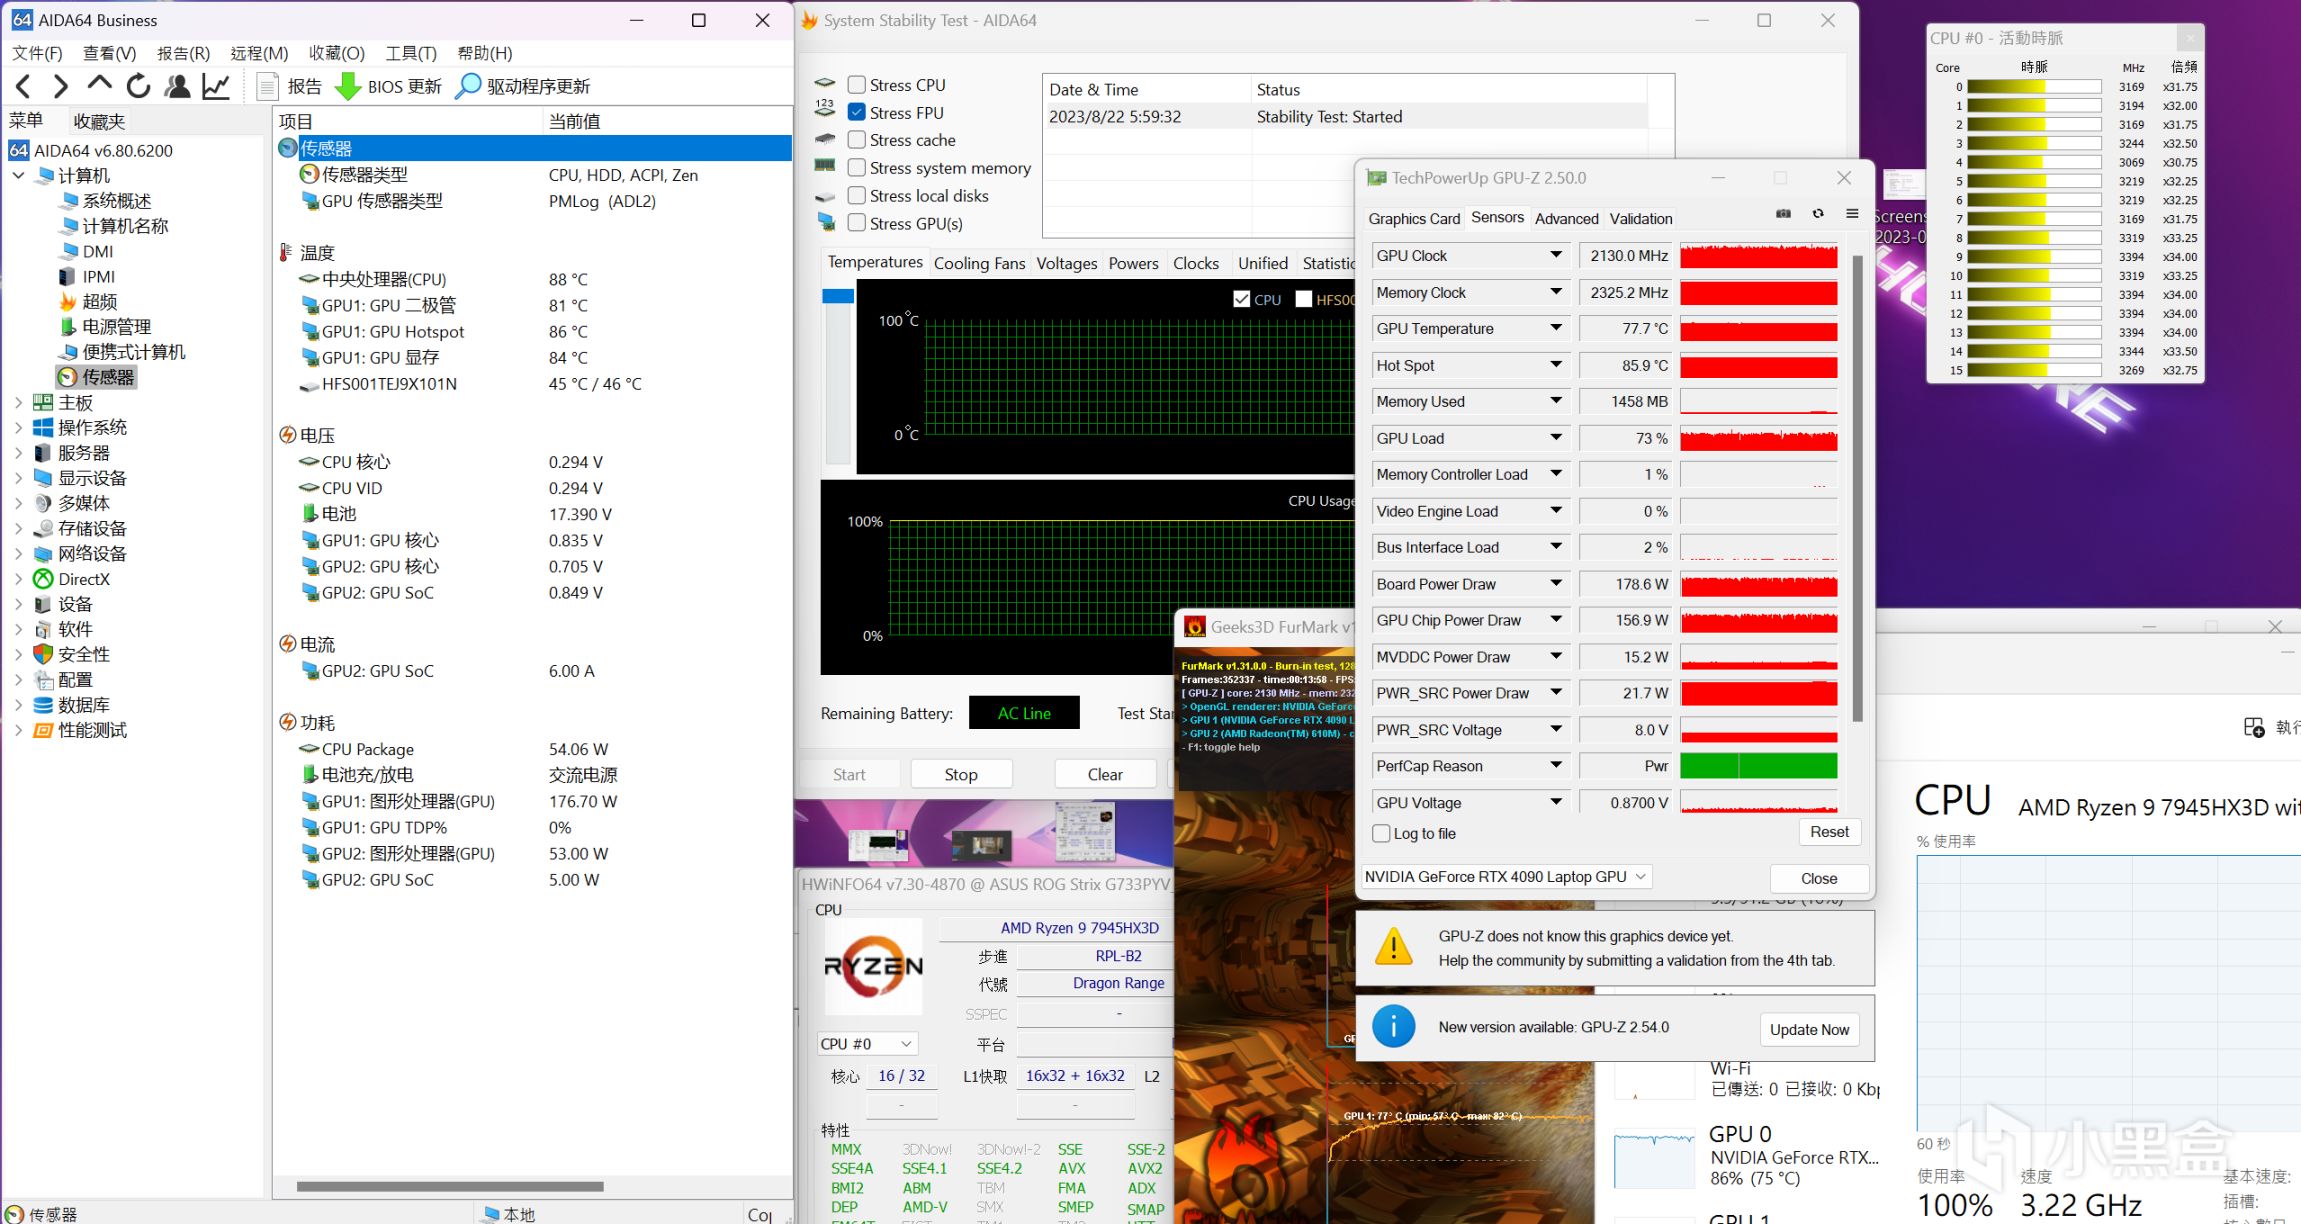Open GPU-Z hamburger menu icon

point(1852,214)
